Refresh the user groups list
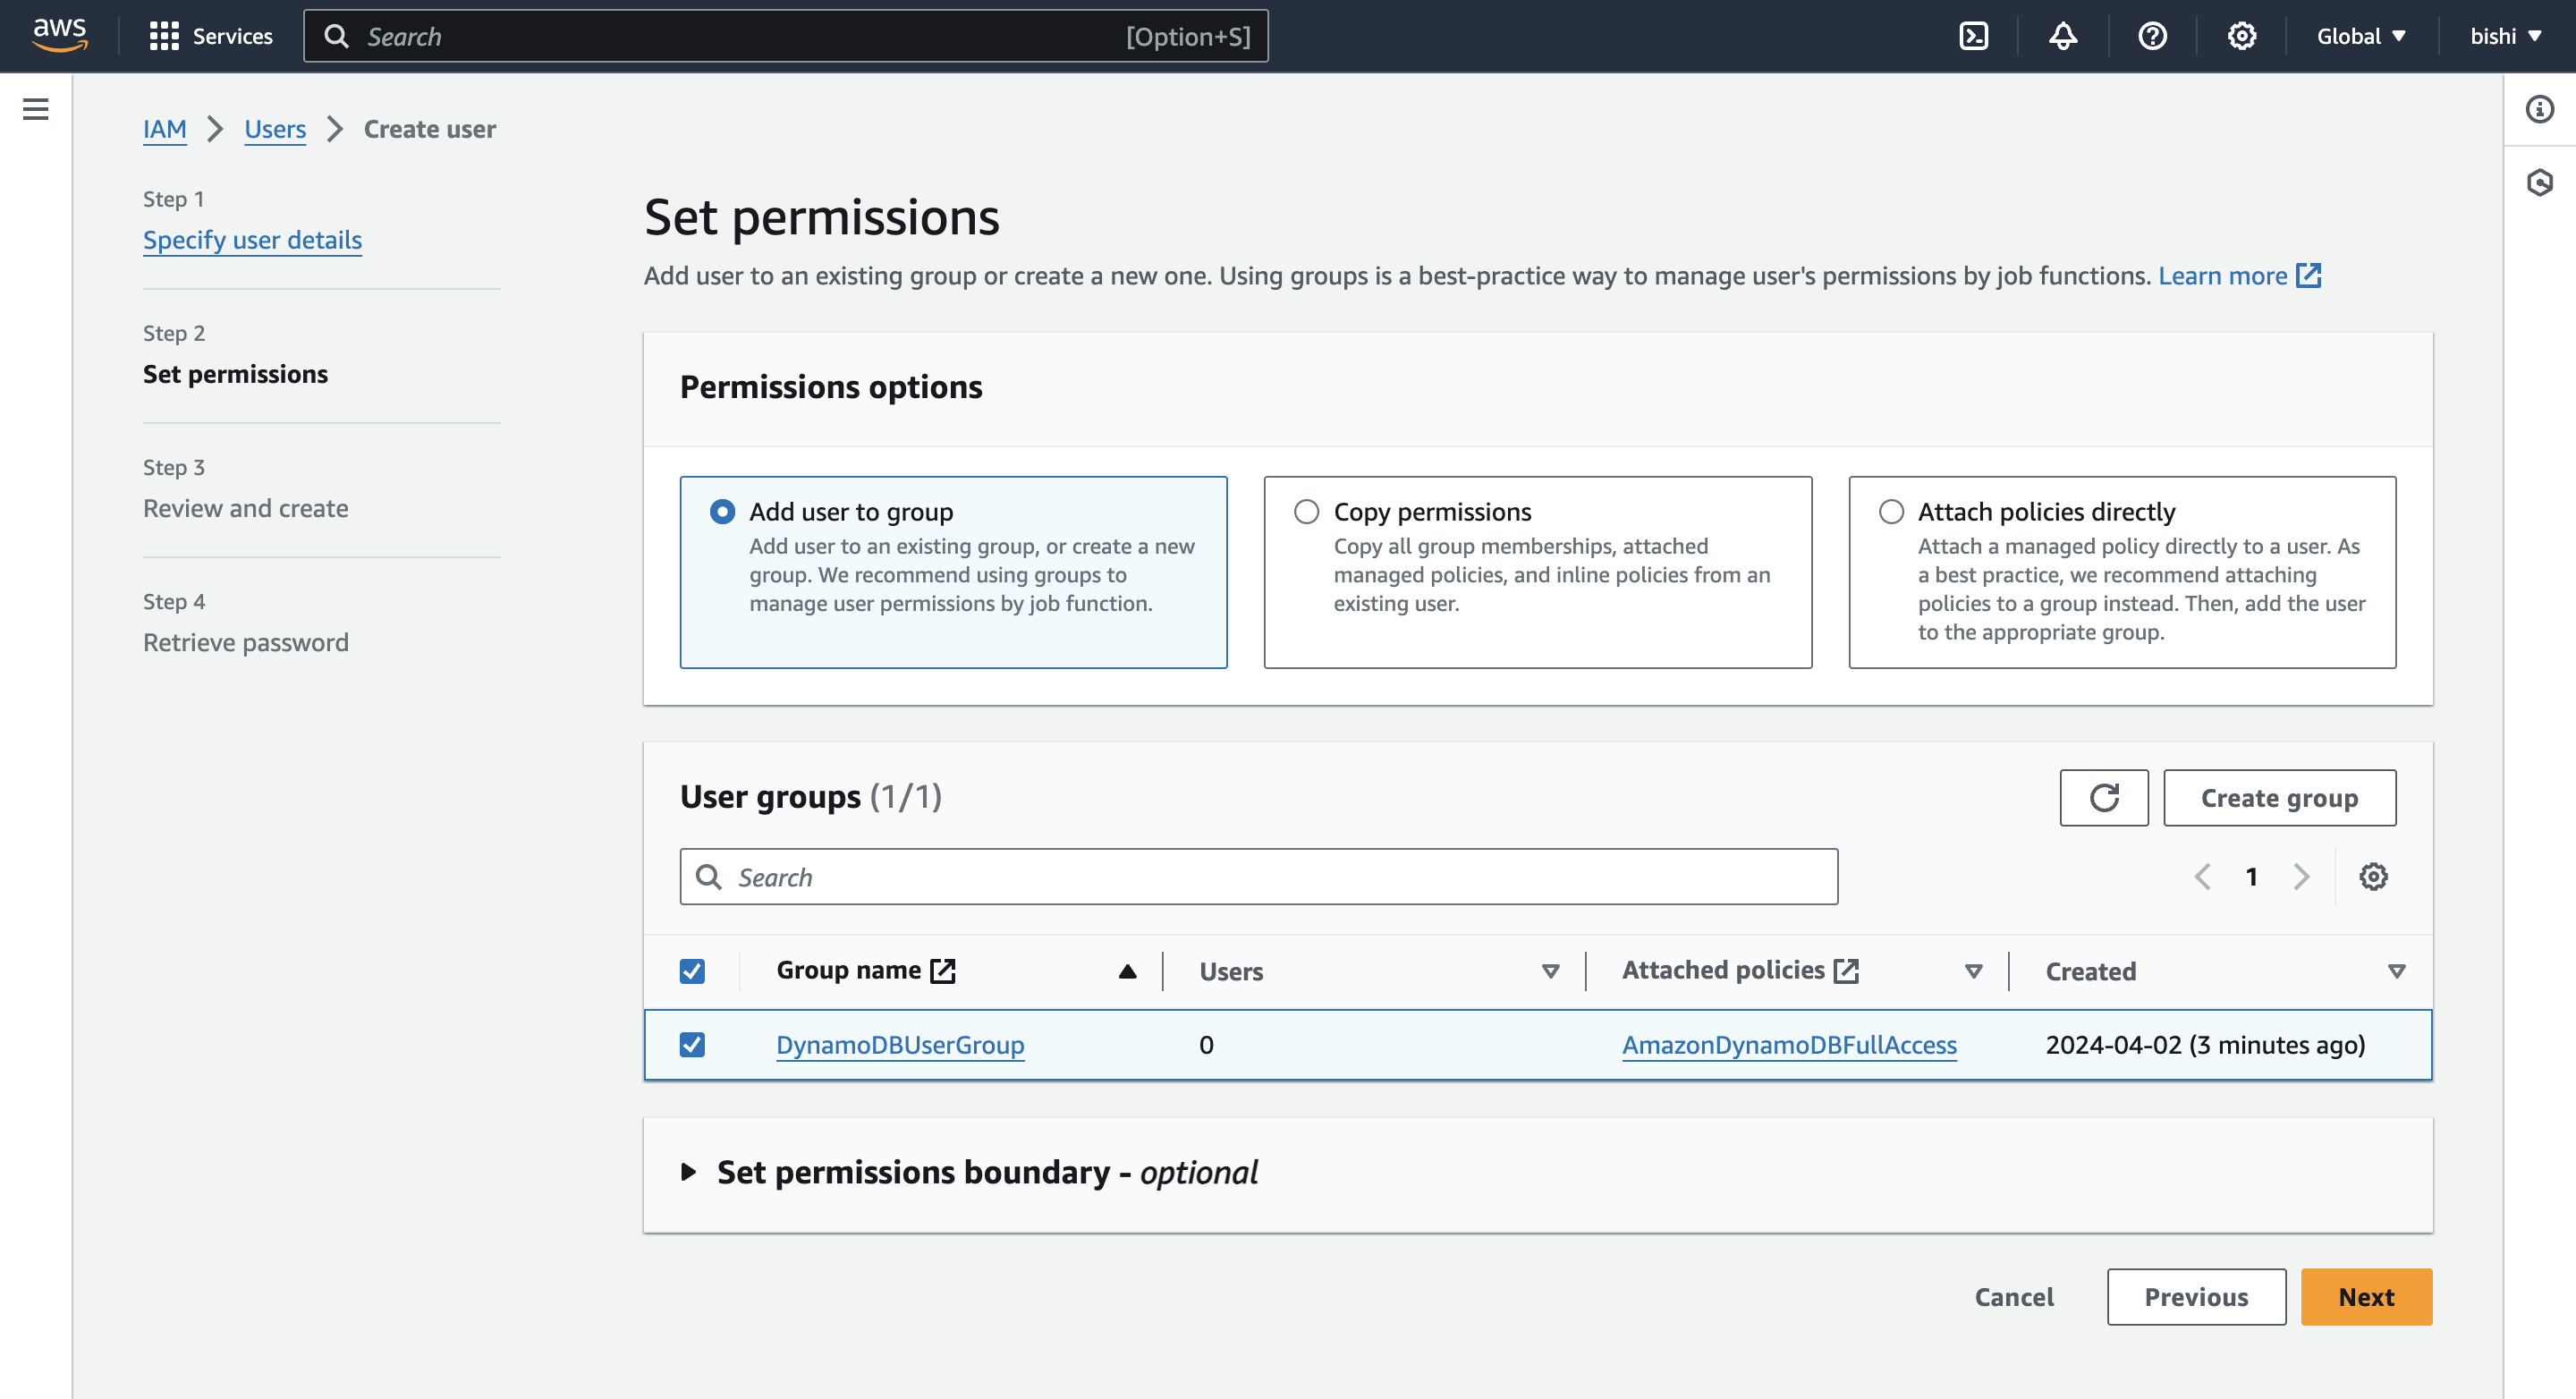 point(2103,797)
